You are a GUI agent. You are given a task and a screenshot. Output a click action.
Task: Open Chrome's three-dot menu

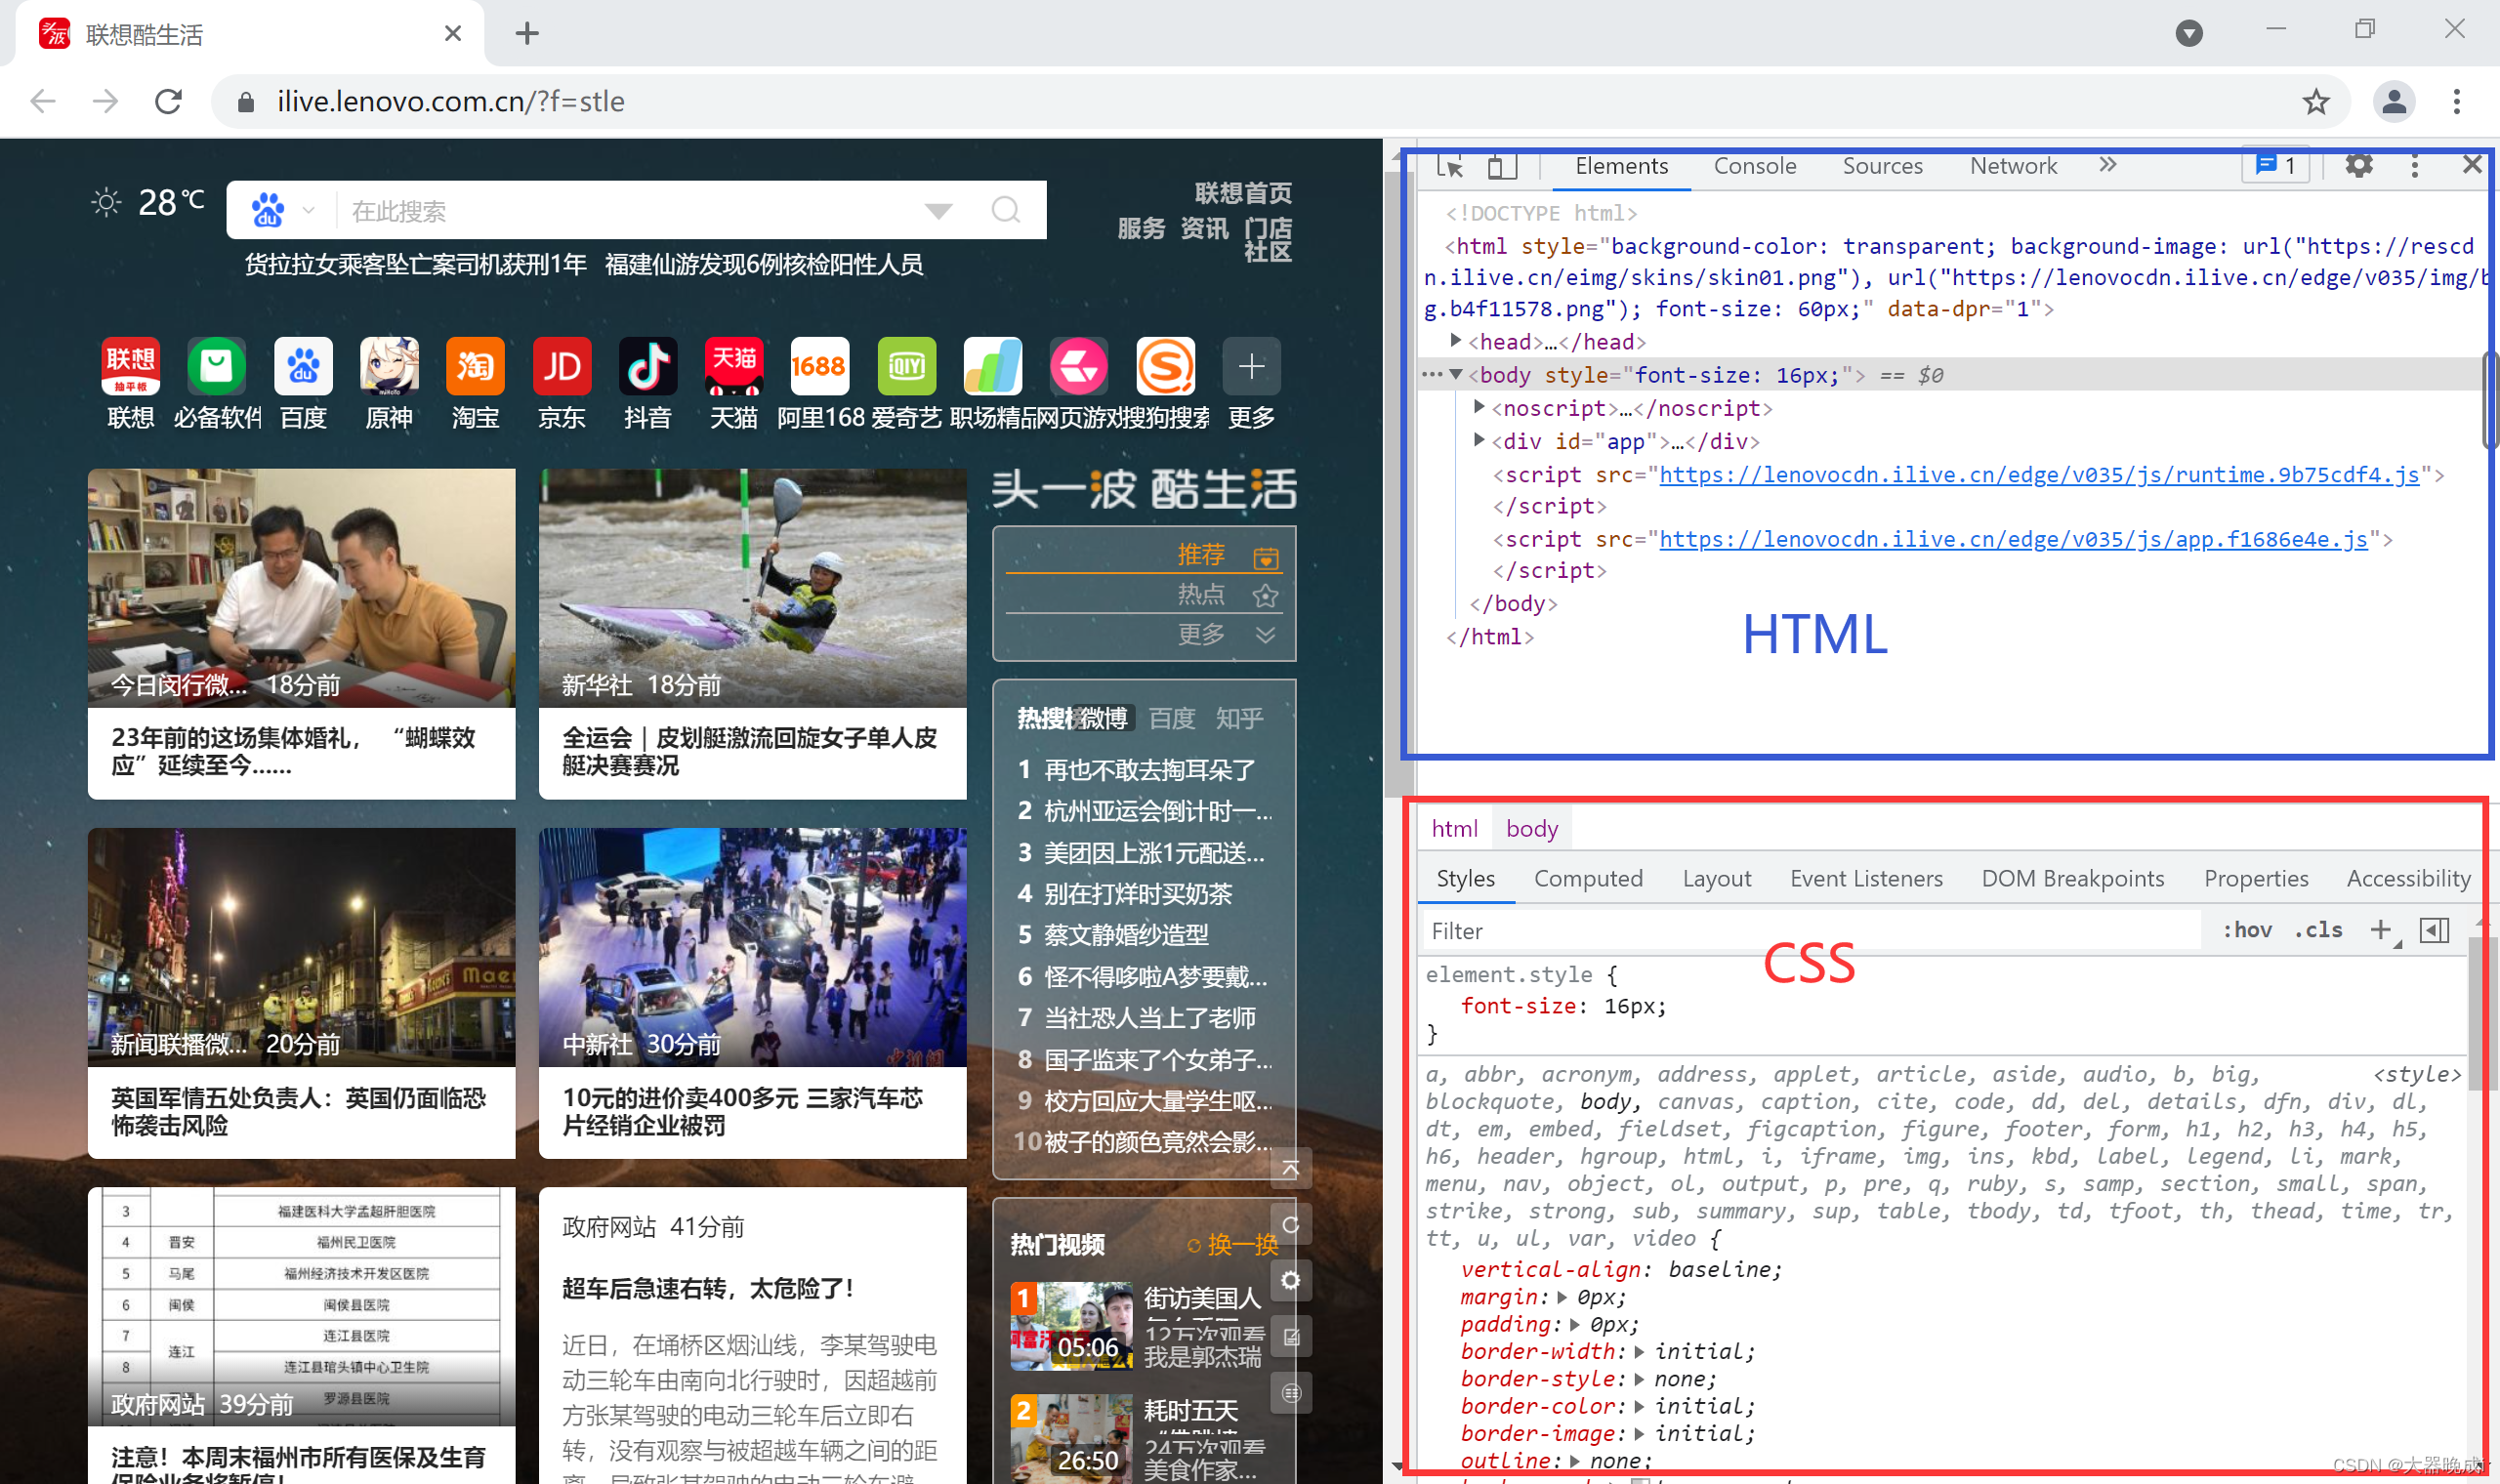pyautogui.click(x=2456, y=101)
